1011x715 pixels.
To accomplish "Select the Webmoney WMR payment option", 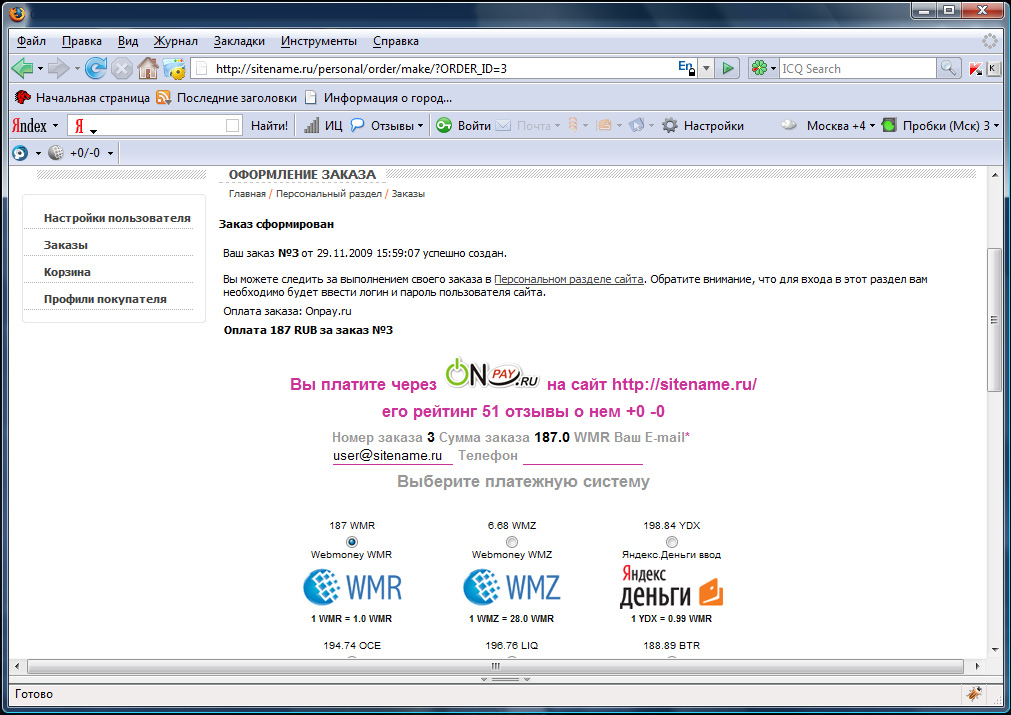I will (x=351, y=541).
